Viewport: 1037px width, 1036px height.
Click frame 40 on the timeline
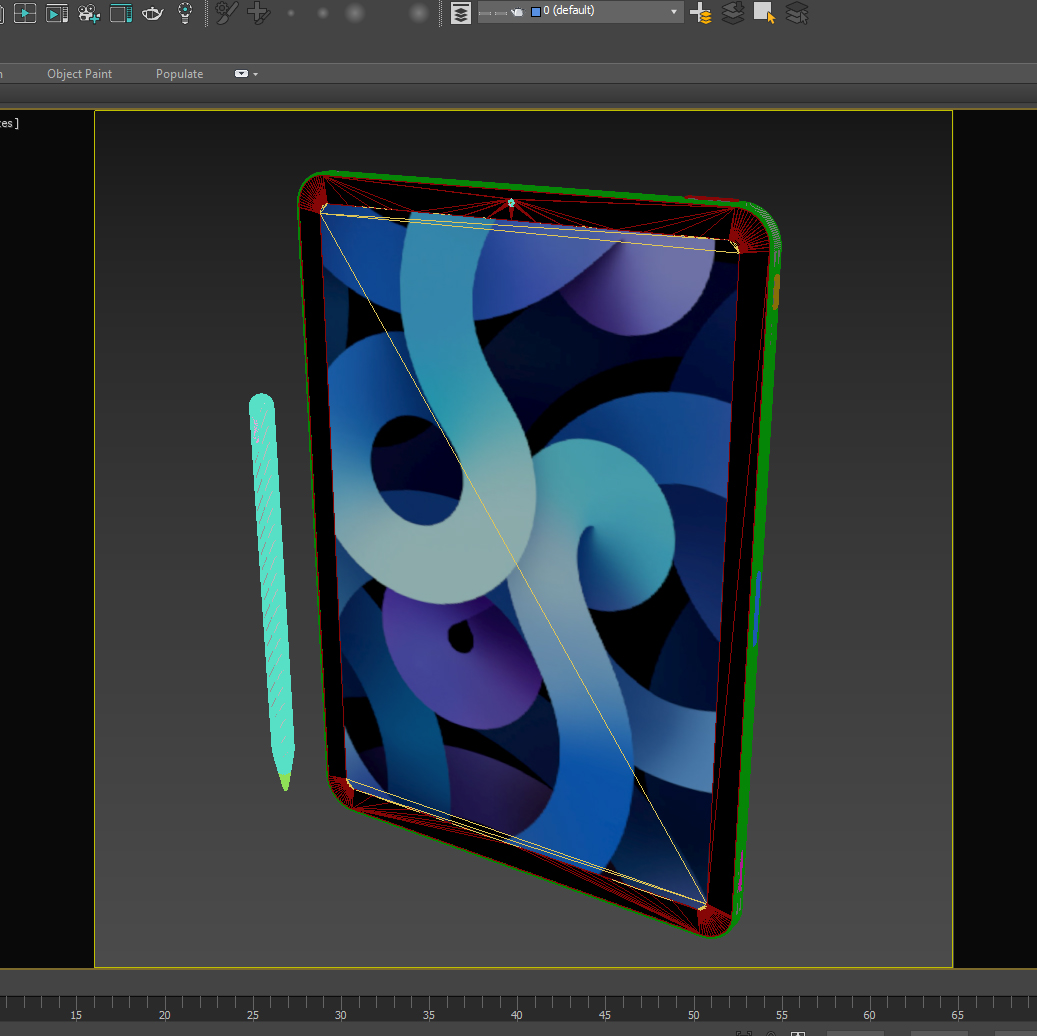516,1004
